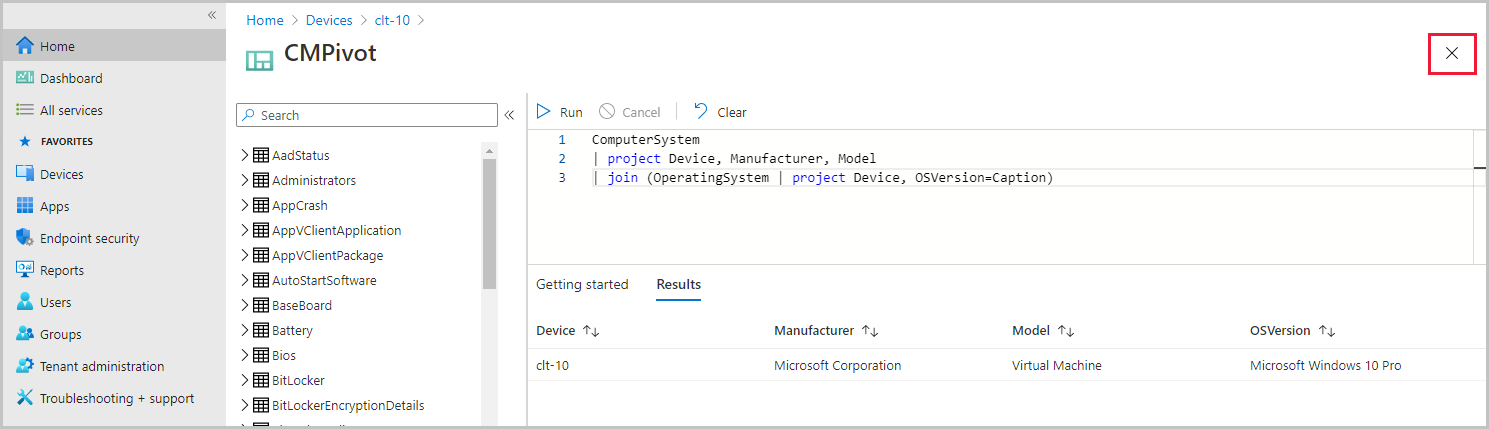Open Tenant administration in the sidebar
1489x429 pixels.
(x=102, y=366)
